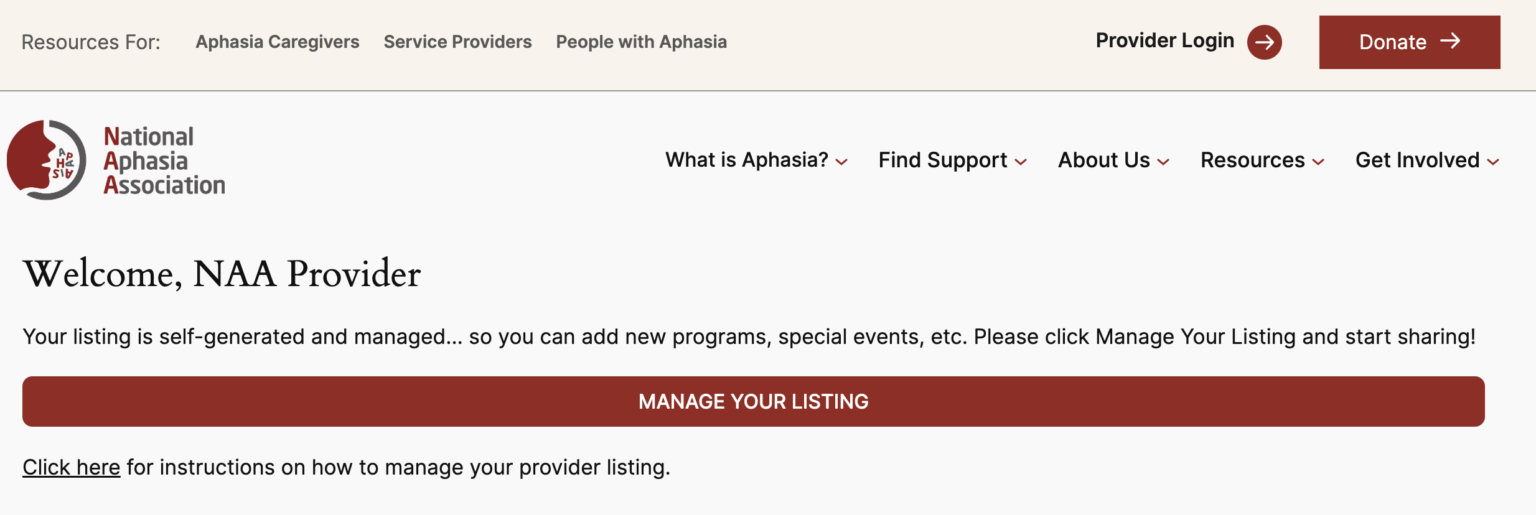The image size is (1536, 515).
Task: Open the About Us menu item
Action: [1104, 160]
